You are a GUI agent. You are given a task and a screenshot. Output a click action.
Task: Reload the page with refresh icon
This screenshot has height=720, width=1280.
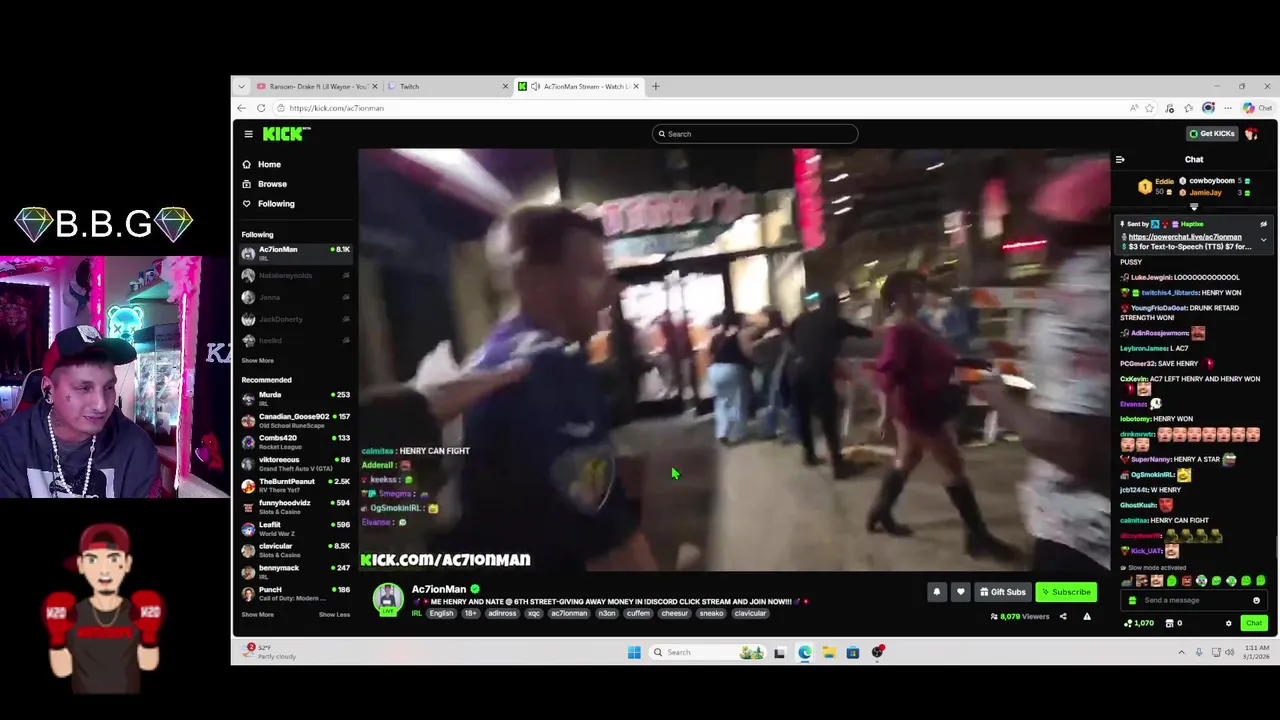(261, 108)
